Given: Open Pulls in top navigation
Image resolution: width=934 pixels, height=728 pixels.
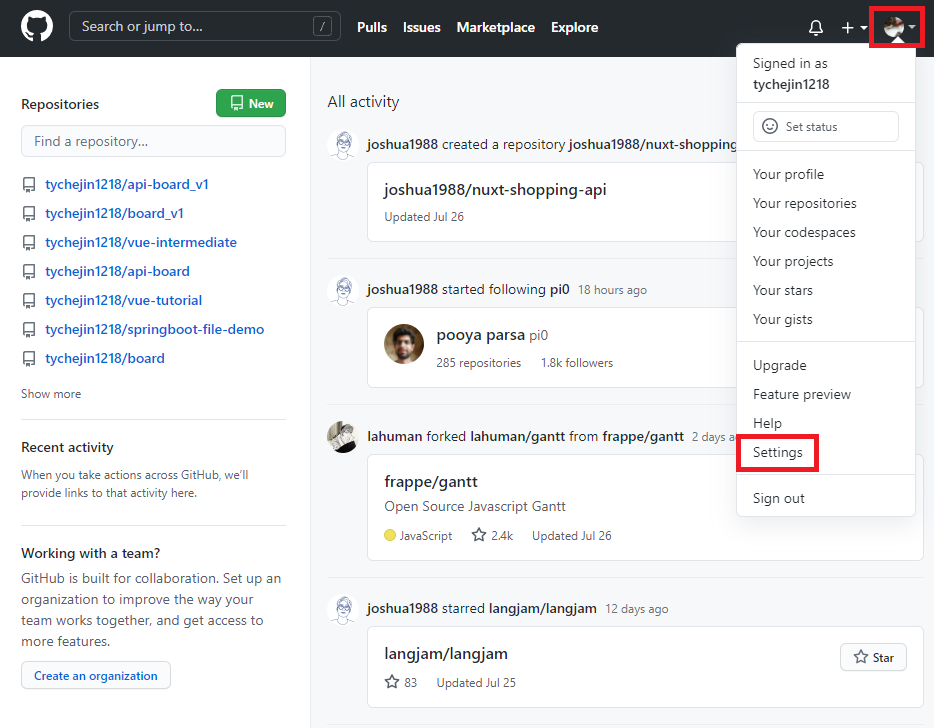Looking at the screenshot, I should coord(372,27).
